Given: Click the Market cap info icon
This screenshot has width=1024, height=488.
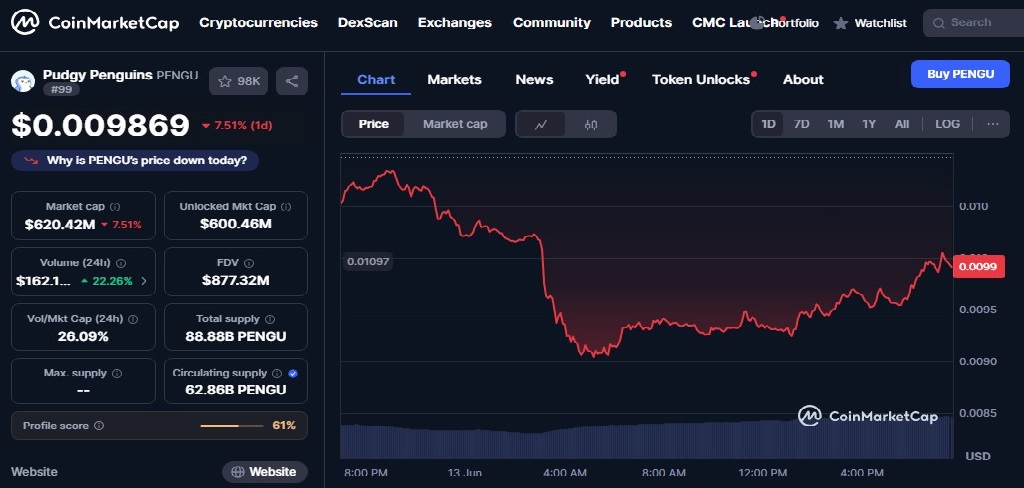Looking at the screenshot, I should pos(115,206).
